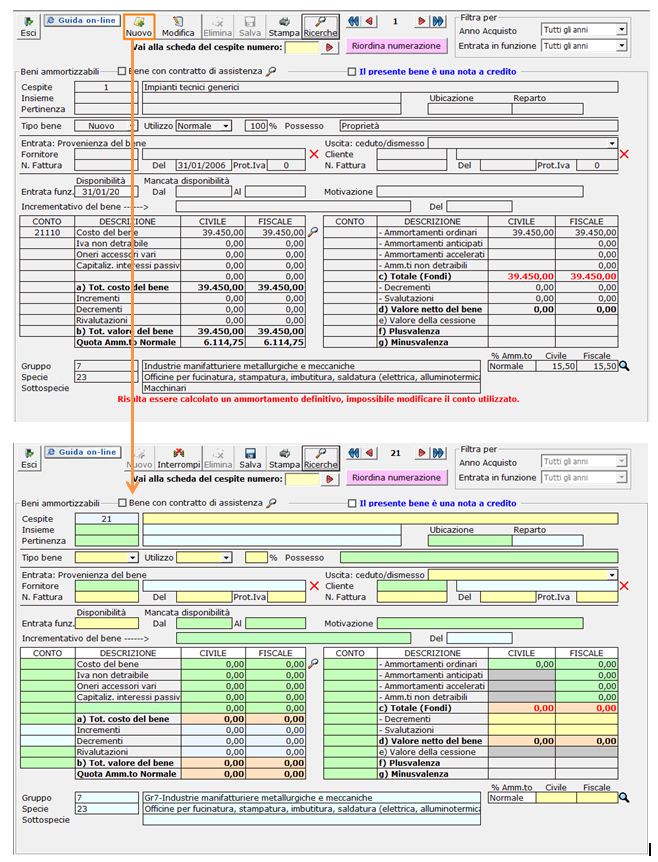This screenshot has width=658, height=862.
Task: Go to previous record in cespite 21 window
Action: pyautogui.click(x=370, y=453)
